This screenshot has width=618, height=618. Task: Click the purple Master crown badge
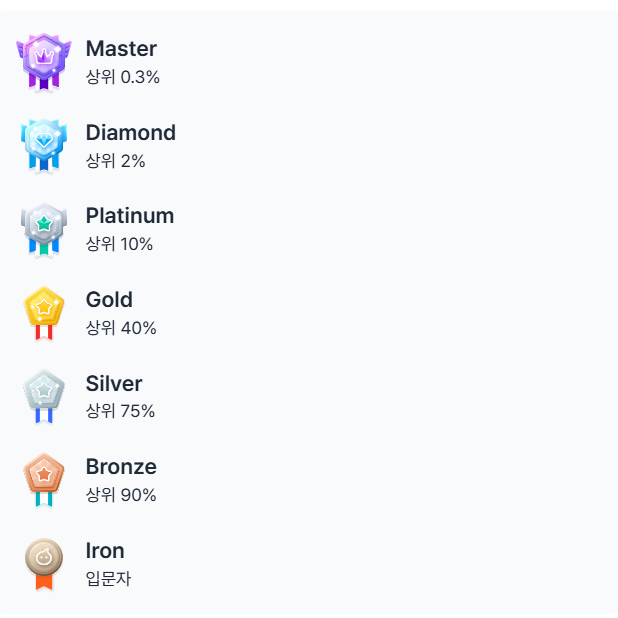tap(44, 59)
